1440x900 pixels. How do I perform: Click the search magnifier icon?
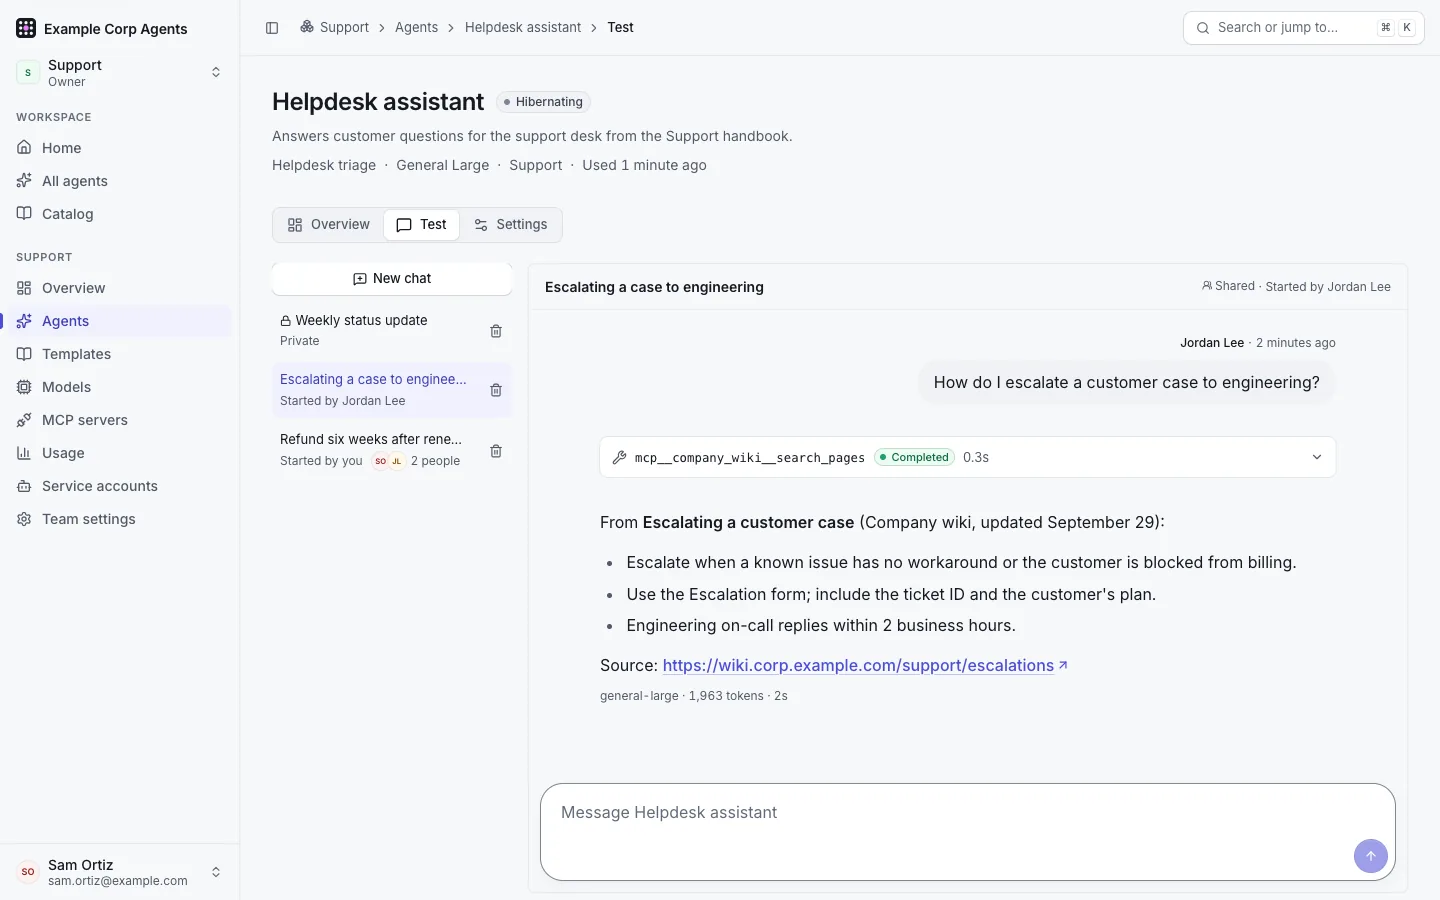[x=1203, y=28]
